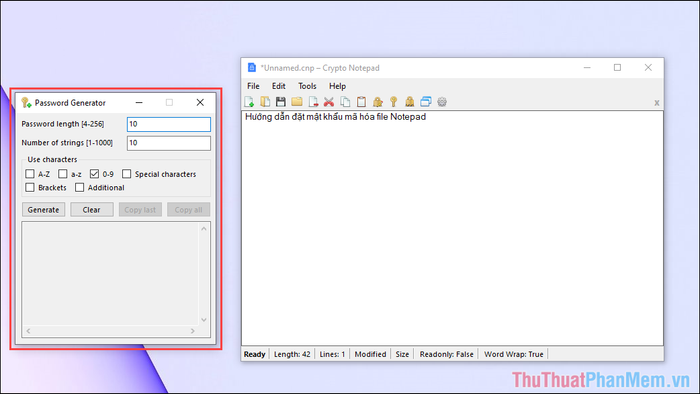700x394 pixels.
Task: Click the blue stacked windows icon in toolbar
Action: tap(426, 102)
